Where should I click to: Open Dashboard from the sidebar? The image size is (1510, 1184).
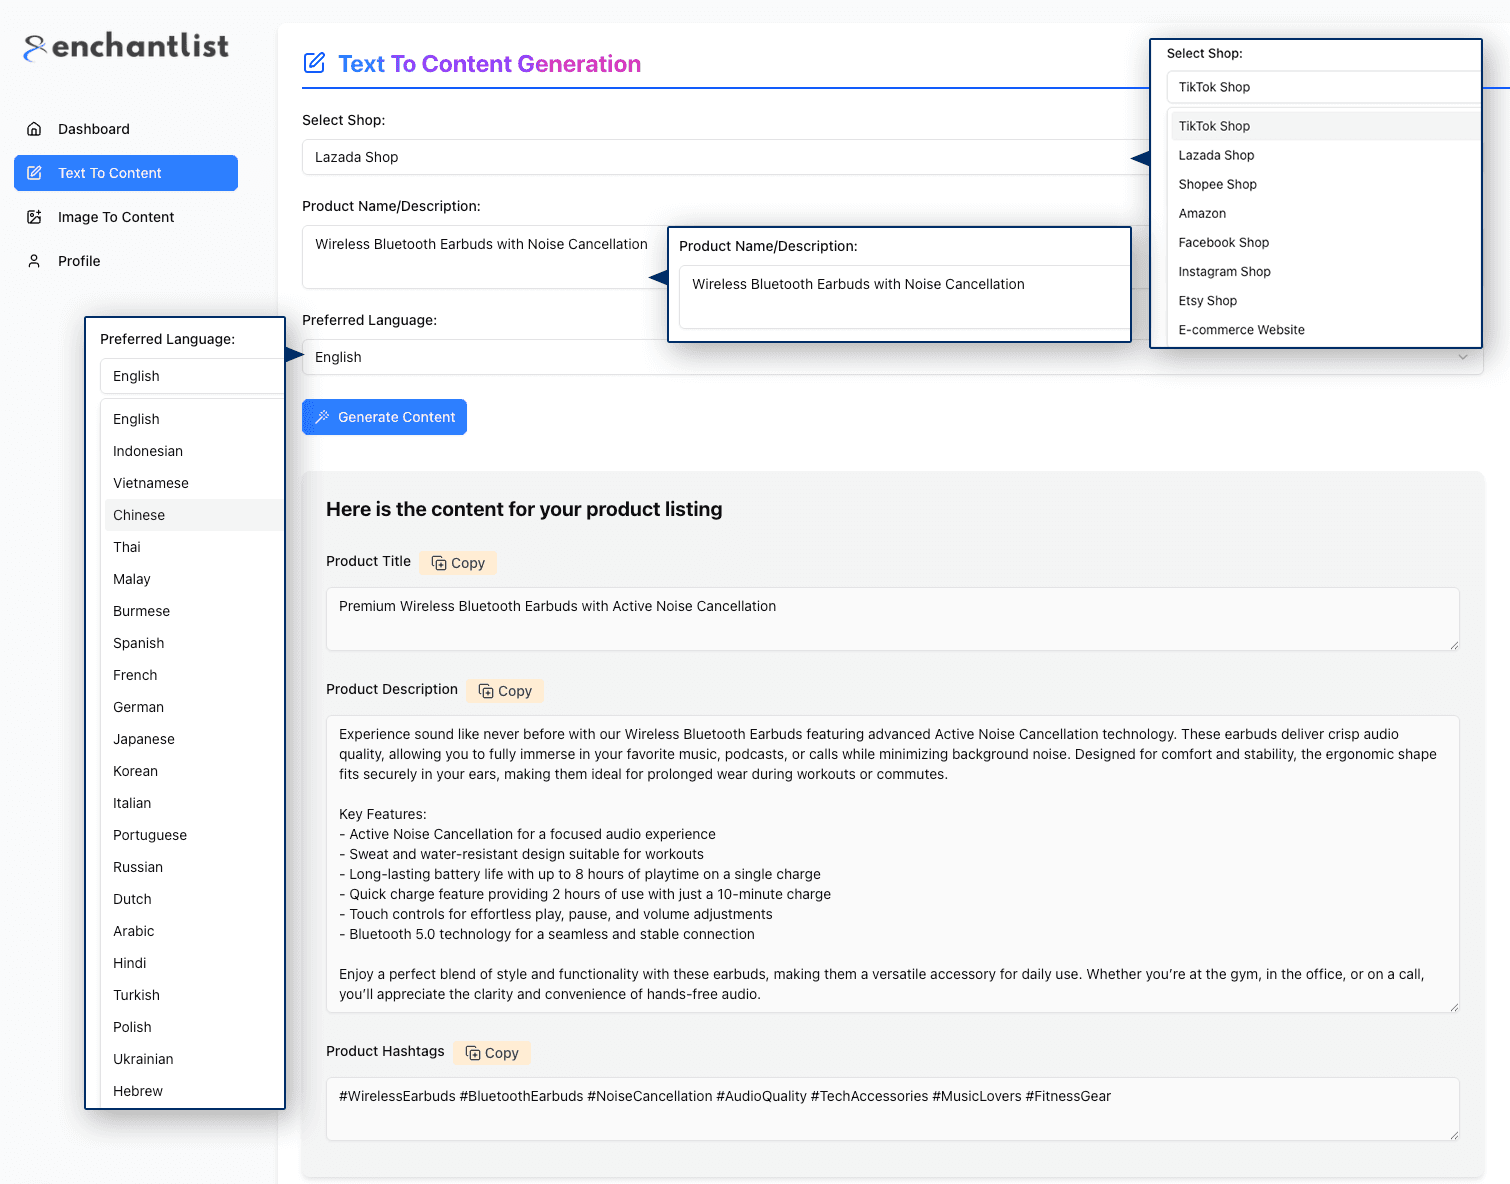94,128
